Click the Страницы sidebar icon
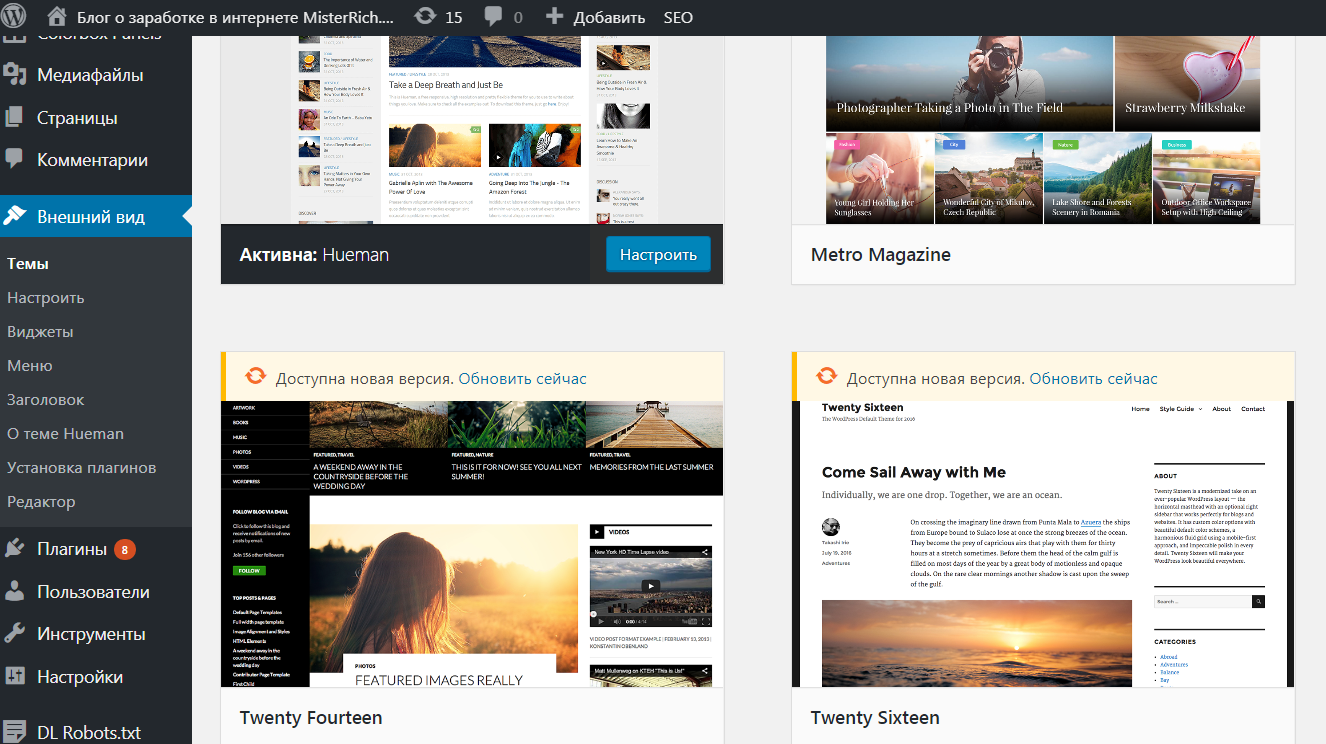 [14, 117]
